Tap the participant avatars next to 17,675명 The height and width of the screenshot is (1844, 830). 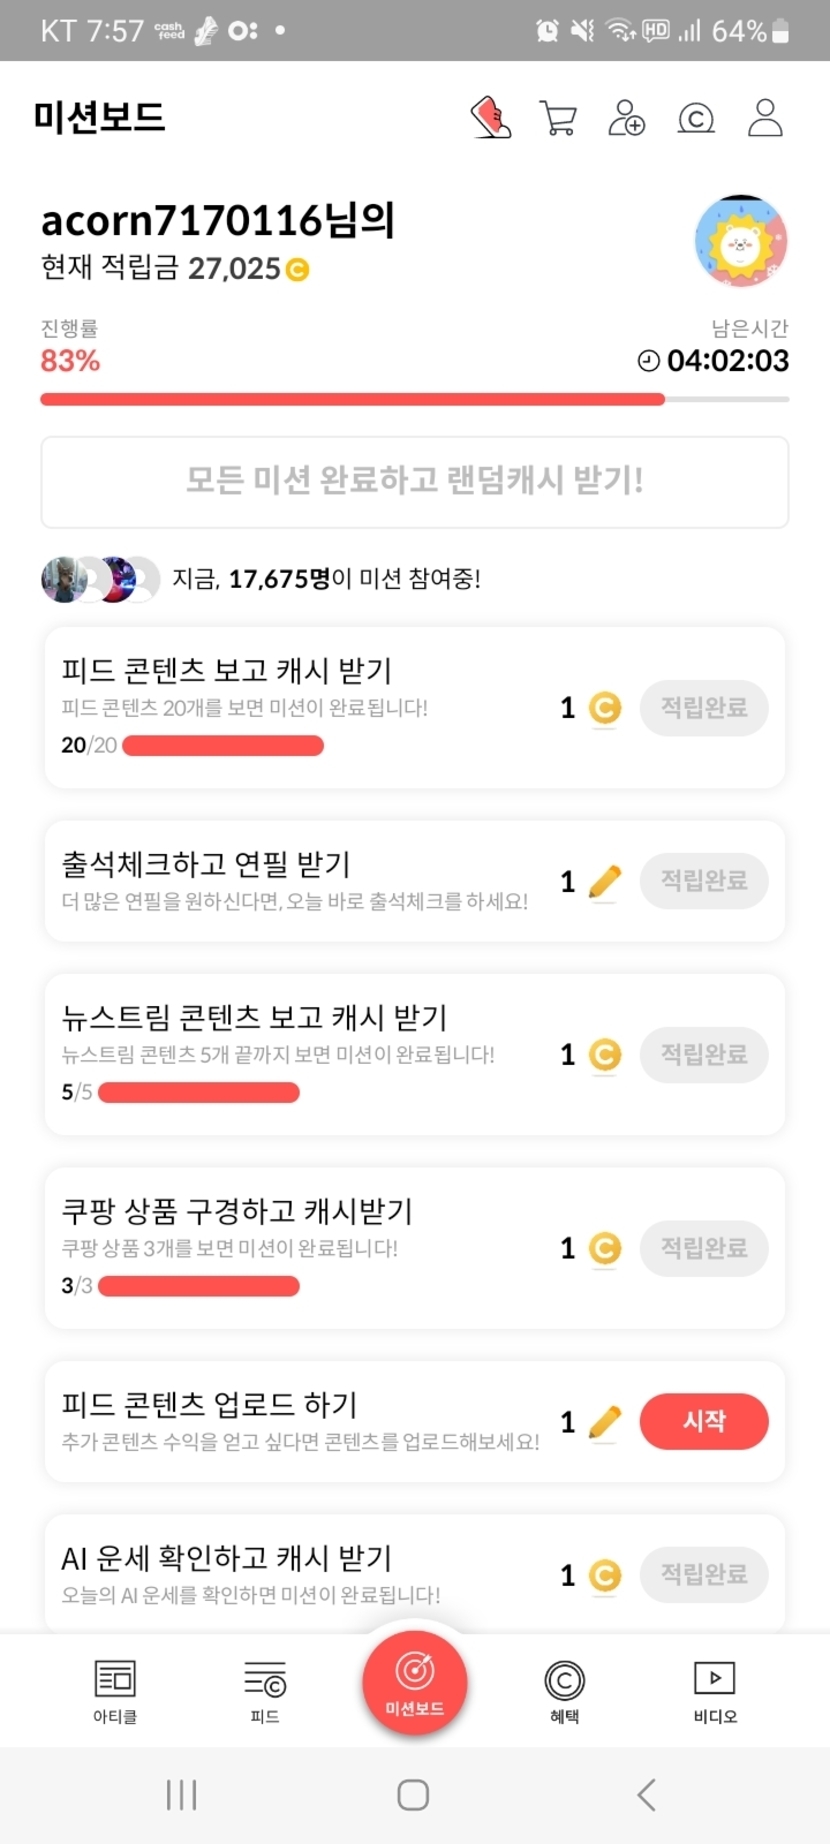coord(100,579)
